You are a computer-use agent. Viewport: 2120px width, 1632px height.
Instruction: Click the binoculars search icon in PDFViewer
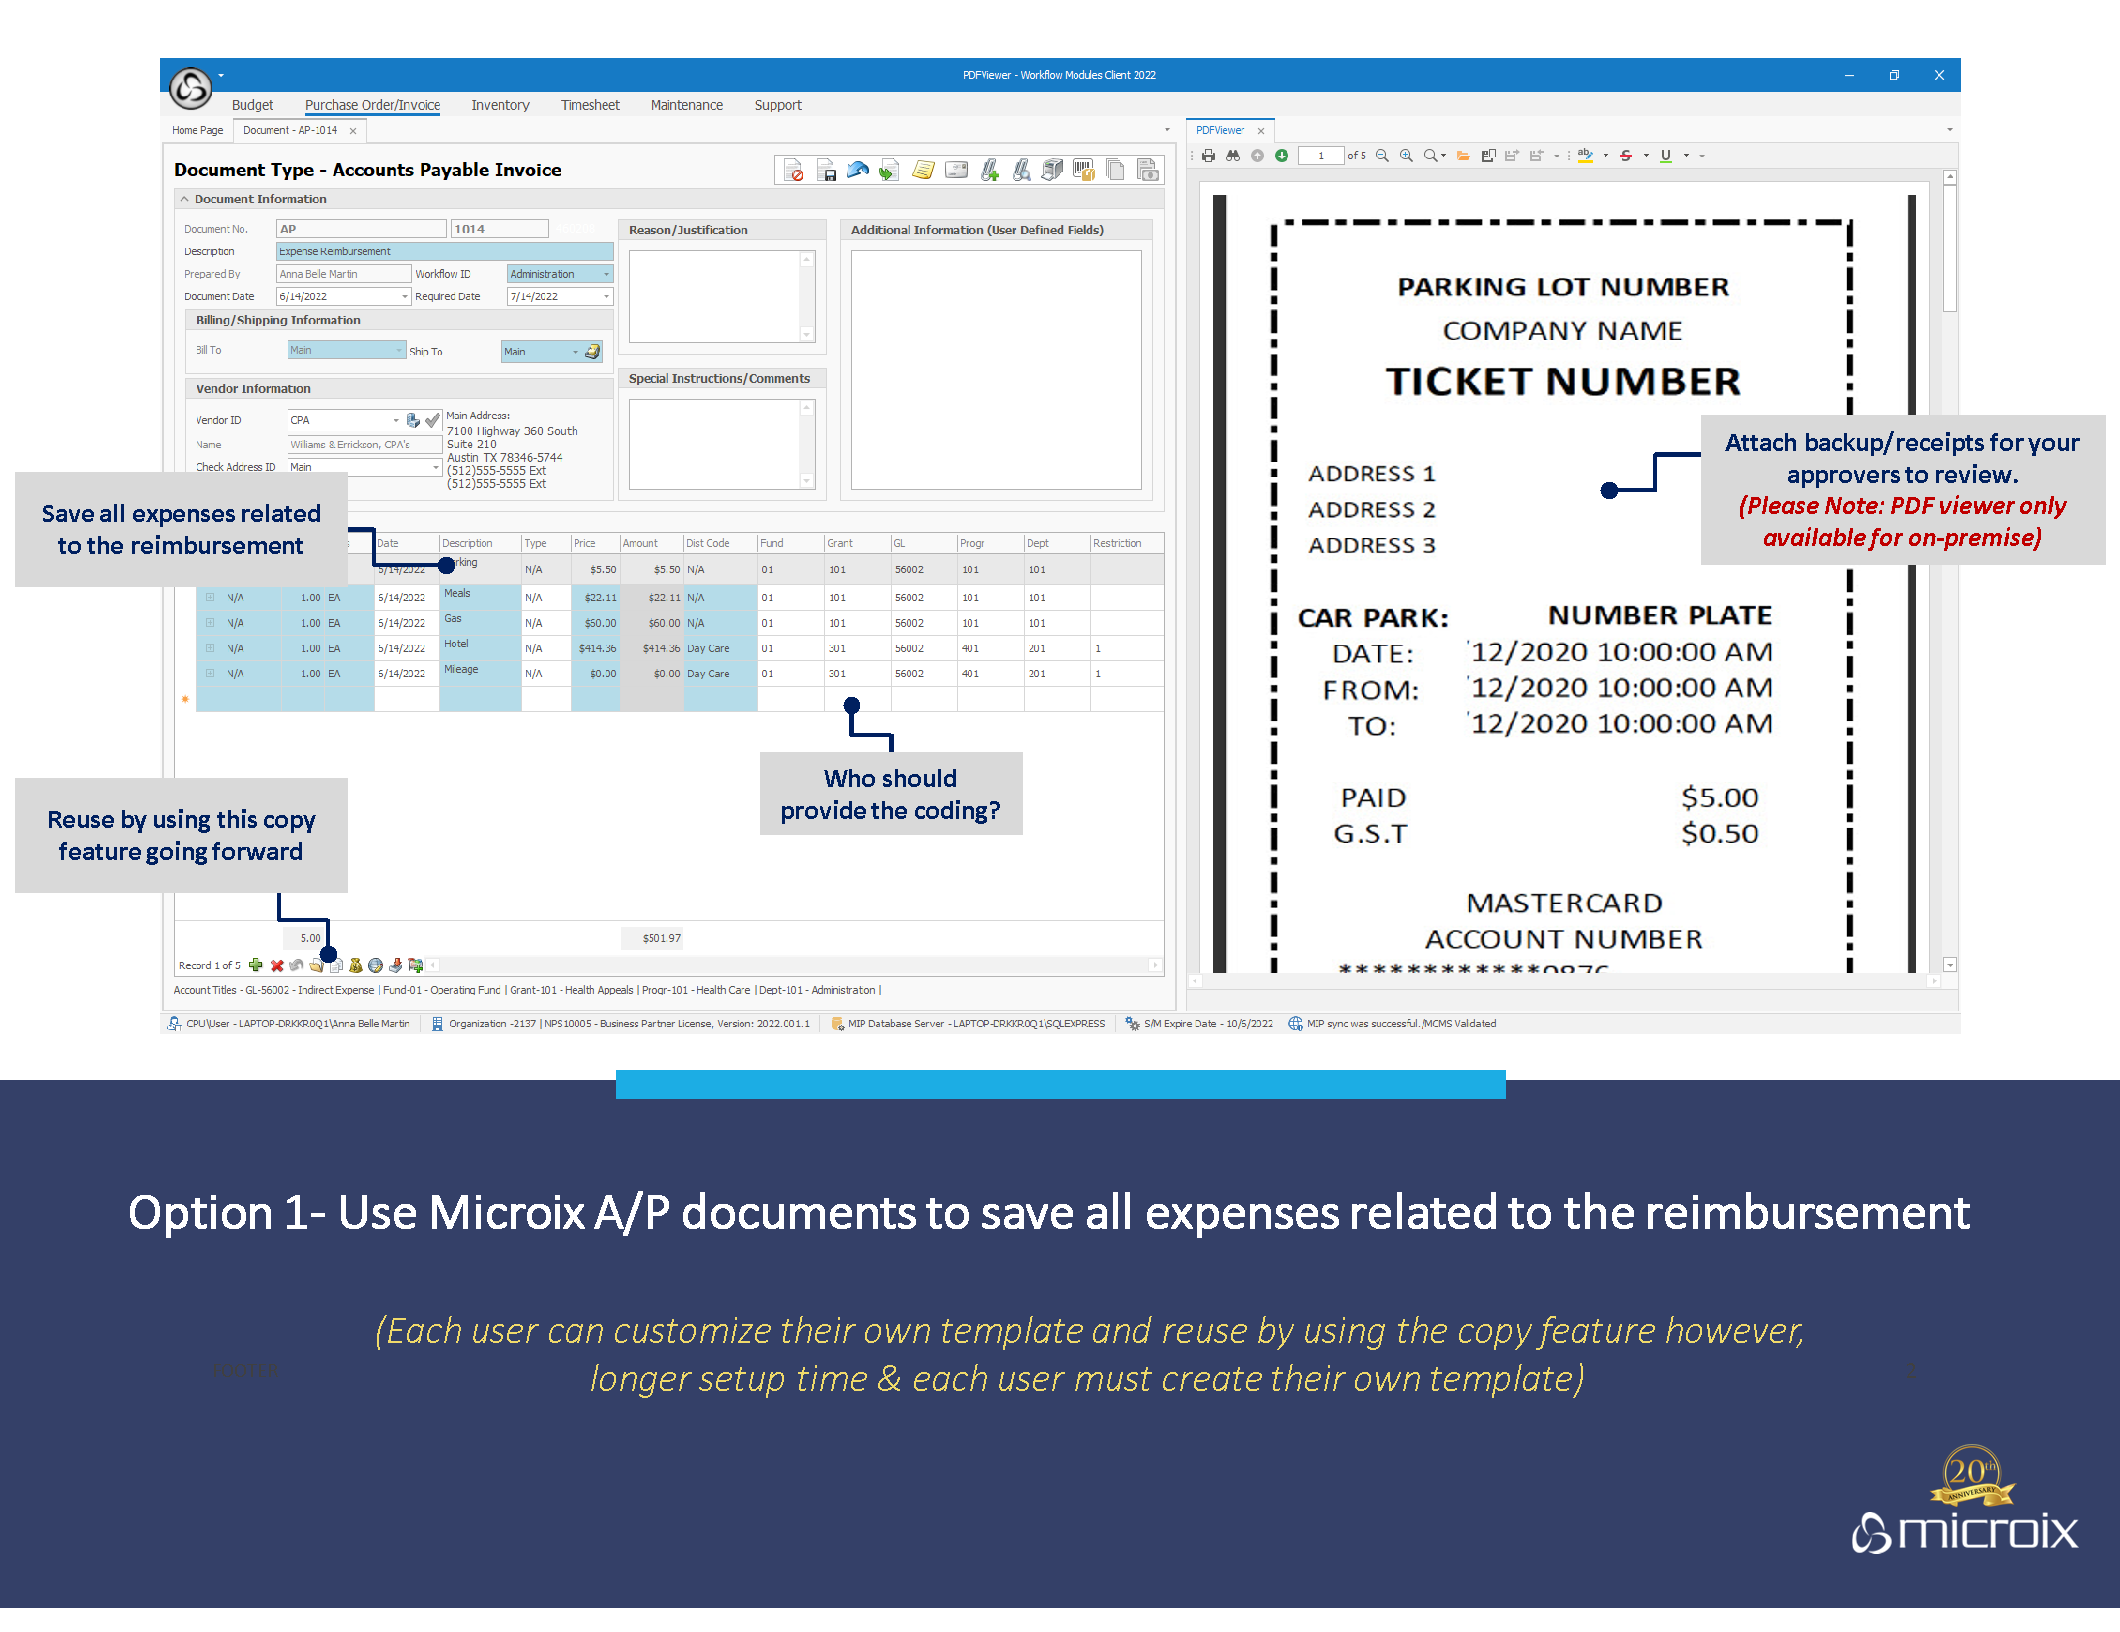[1233, 156]
